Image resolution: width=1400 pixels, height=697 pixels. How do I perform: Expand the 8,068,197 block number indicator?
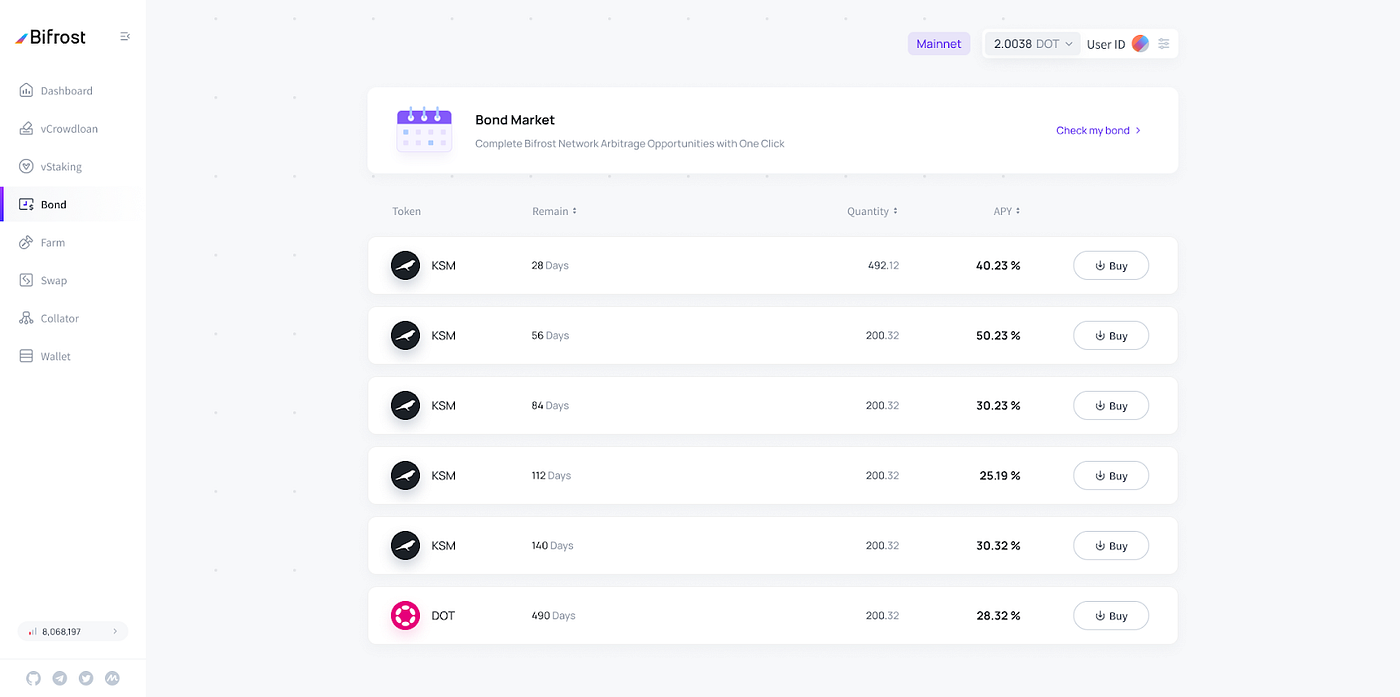coord(73,632)
